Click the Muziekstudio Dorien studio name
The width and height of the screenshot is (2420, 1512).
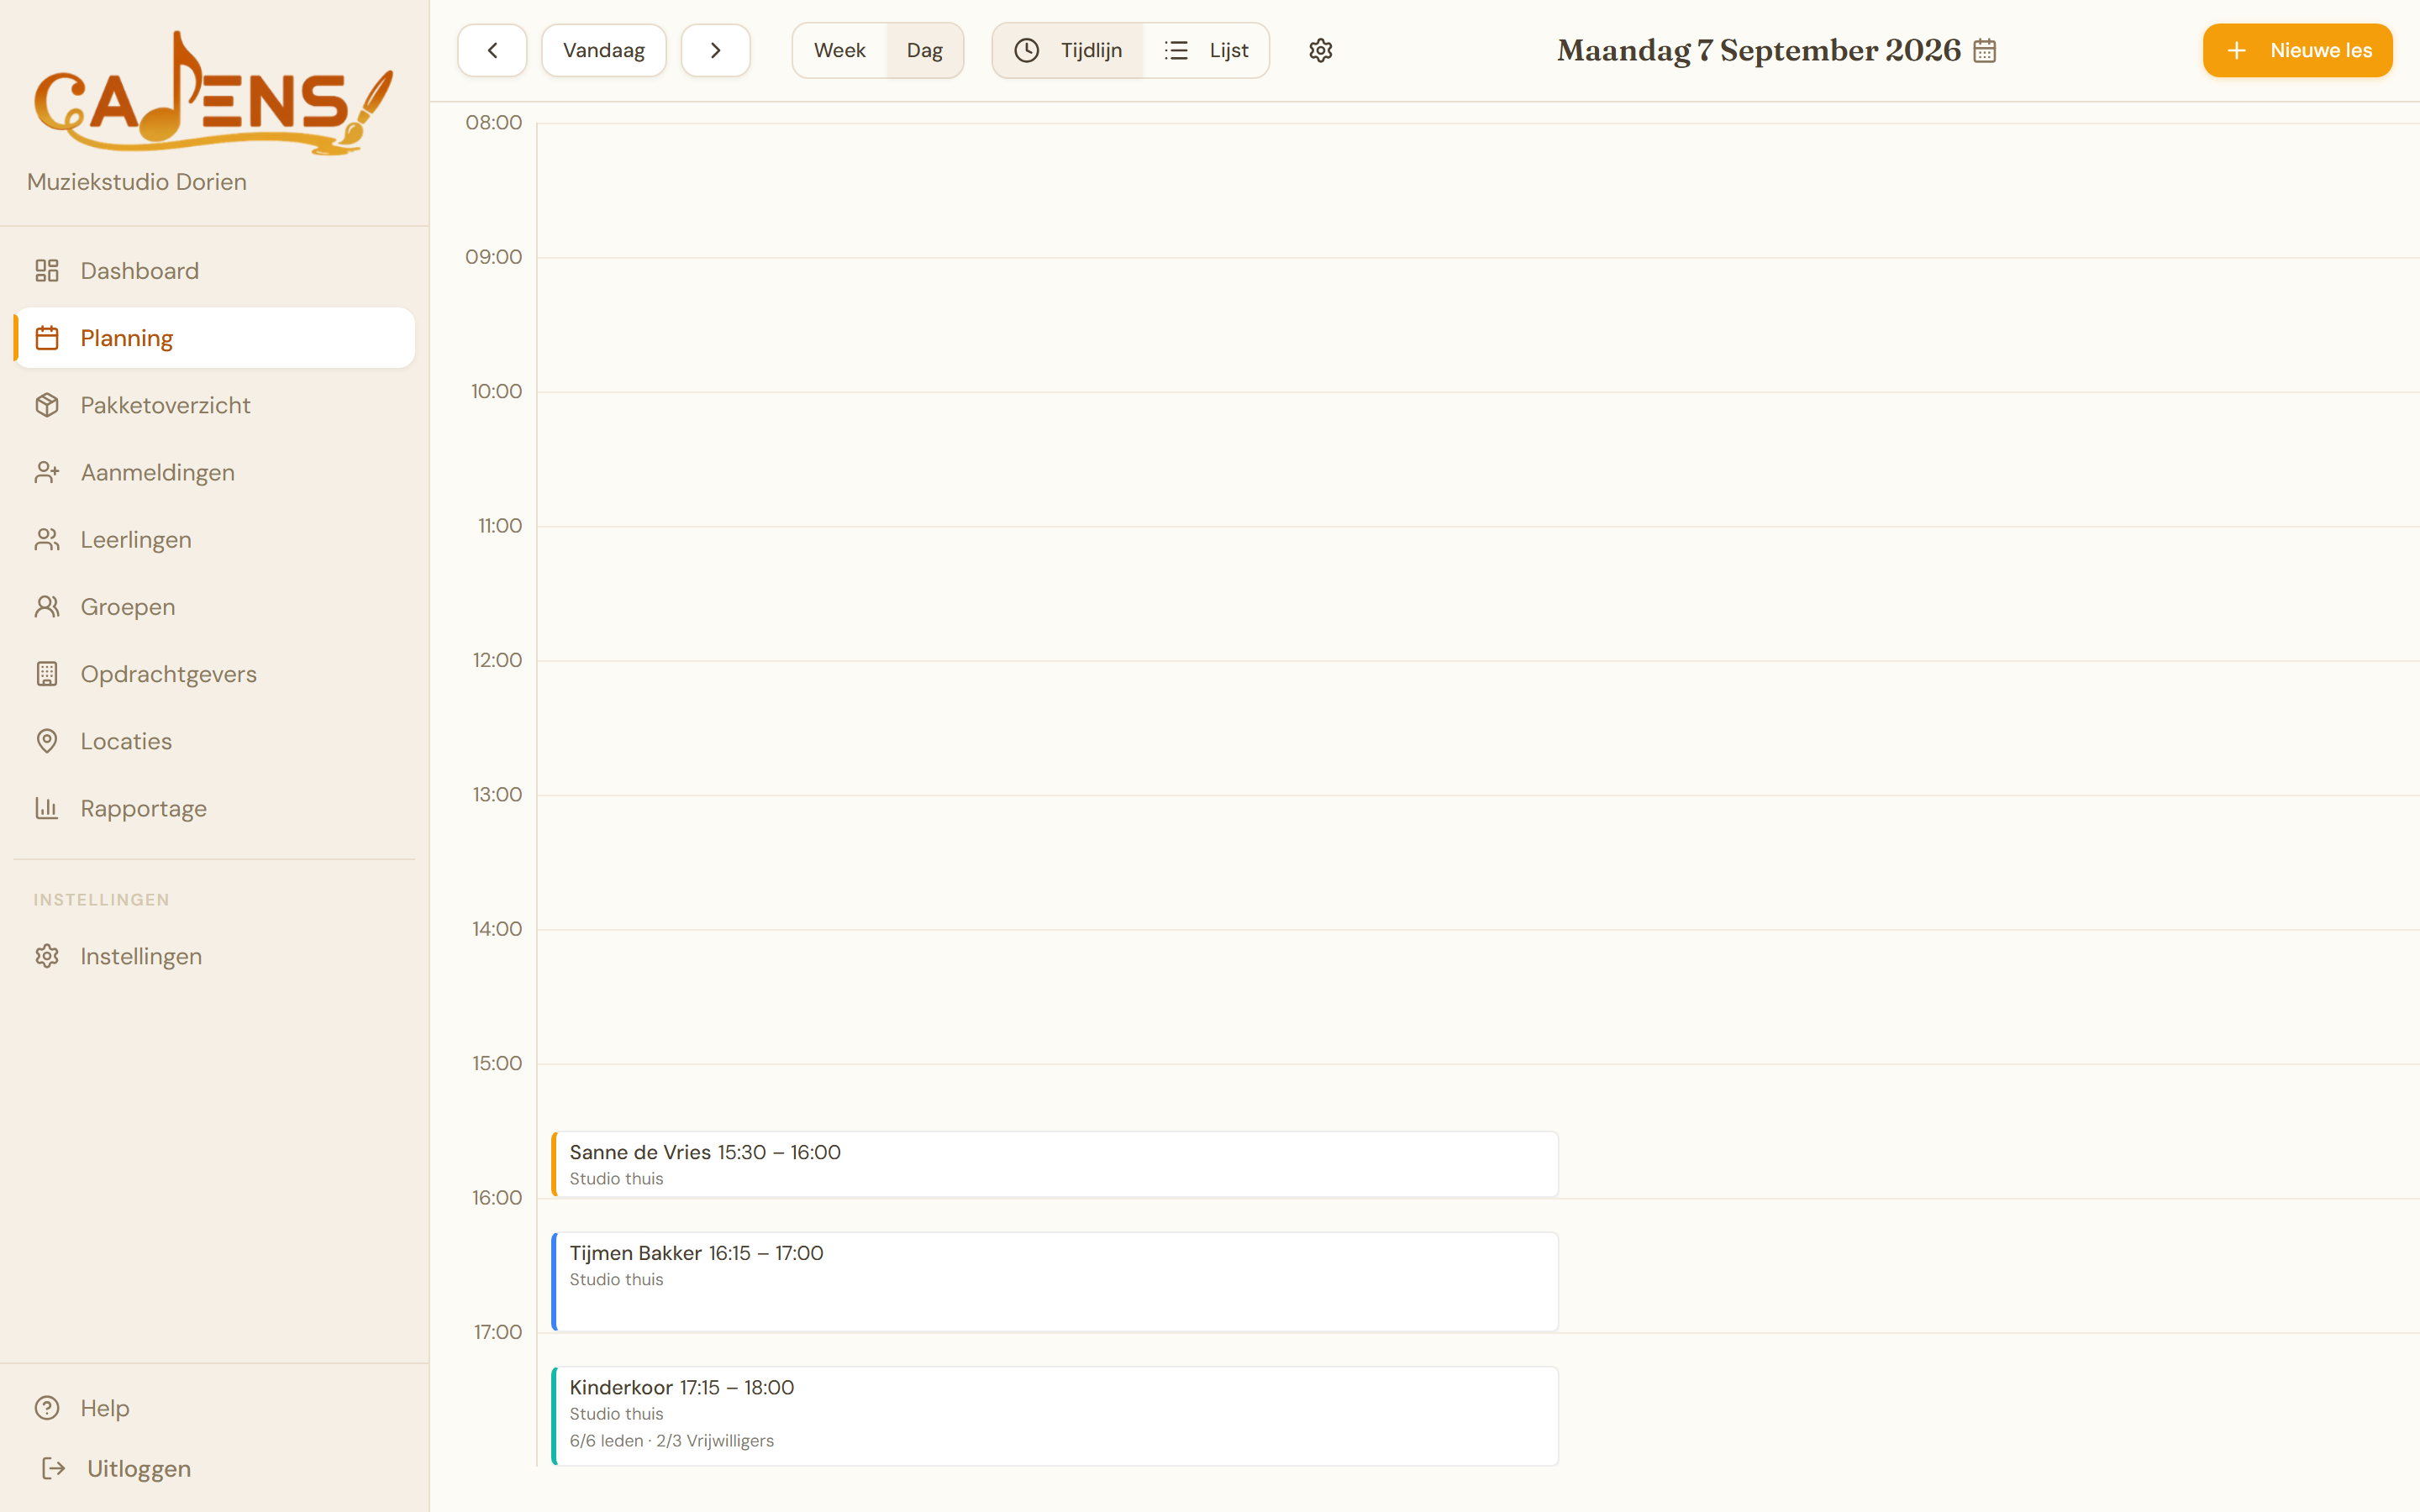(x=137, y=182)
